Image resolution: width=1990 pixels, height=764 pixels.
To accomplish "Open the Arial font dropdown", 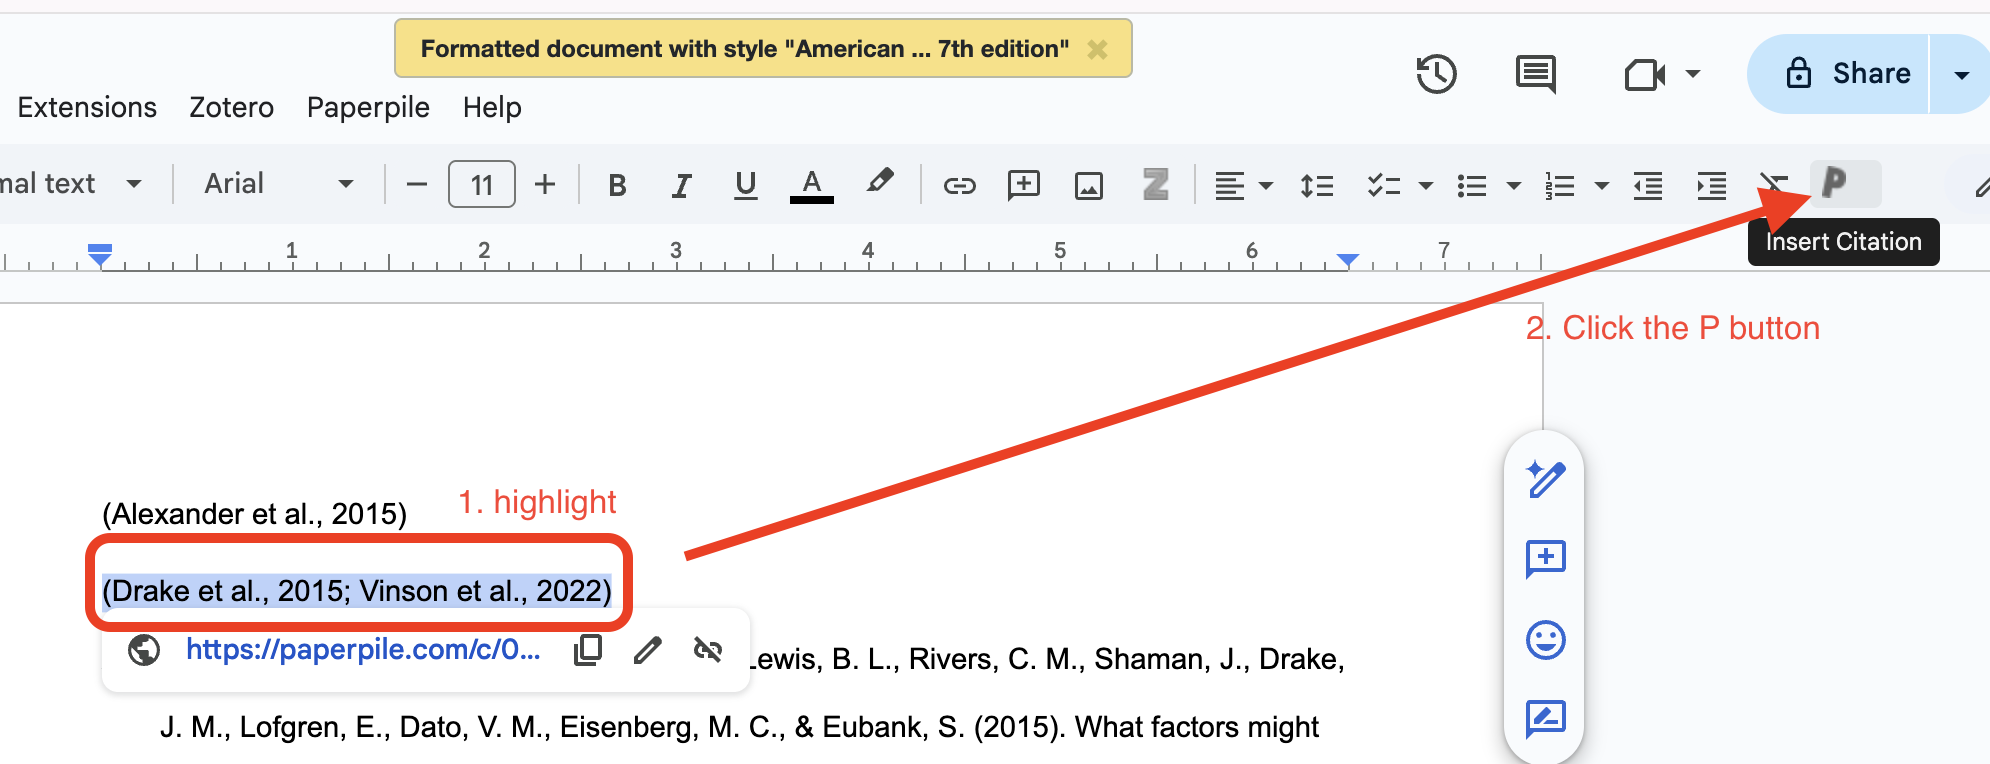I will [278, 184].
